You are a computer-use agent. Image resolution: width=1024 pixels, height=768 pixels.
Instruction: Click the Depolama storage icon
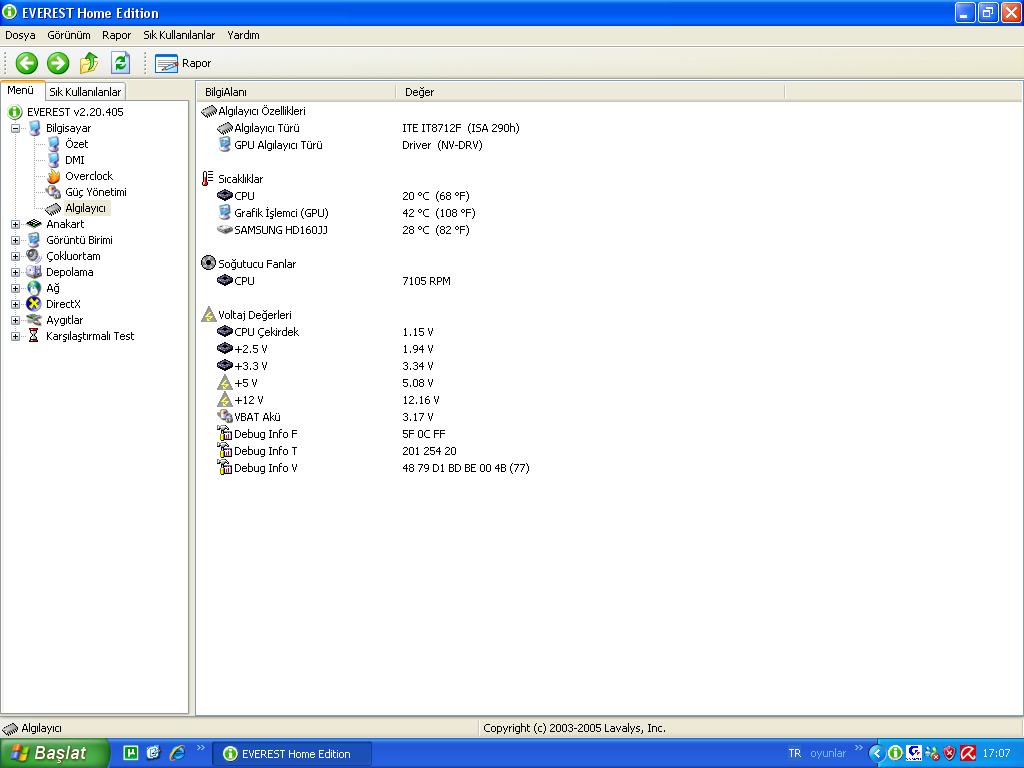click(34, 272)
